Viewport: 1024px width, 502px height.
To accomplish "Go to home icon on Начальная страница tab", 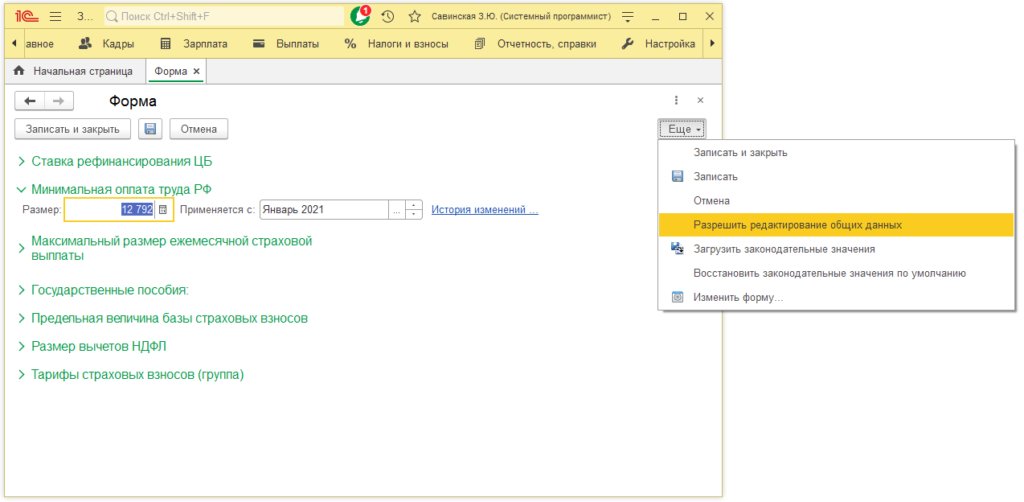I will [19, 72].
